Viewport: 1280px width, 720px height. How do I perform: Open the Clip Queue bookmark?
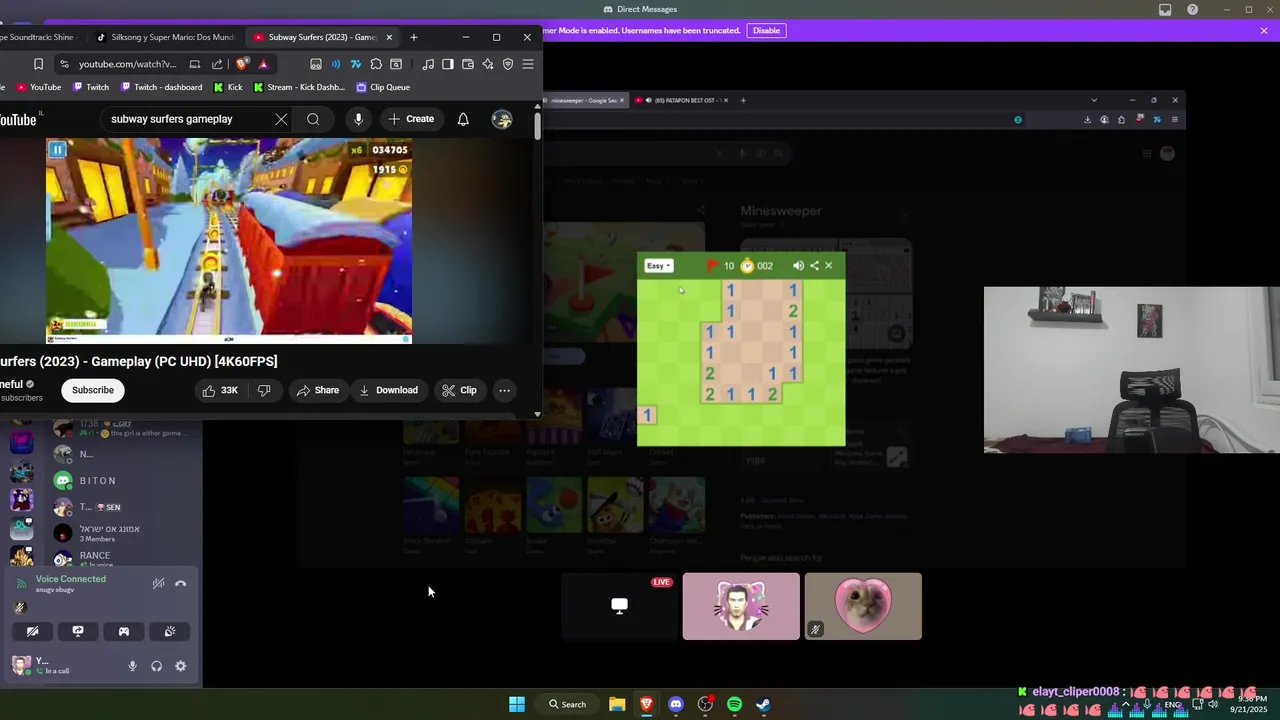[x=383, y=87]
